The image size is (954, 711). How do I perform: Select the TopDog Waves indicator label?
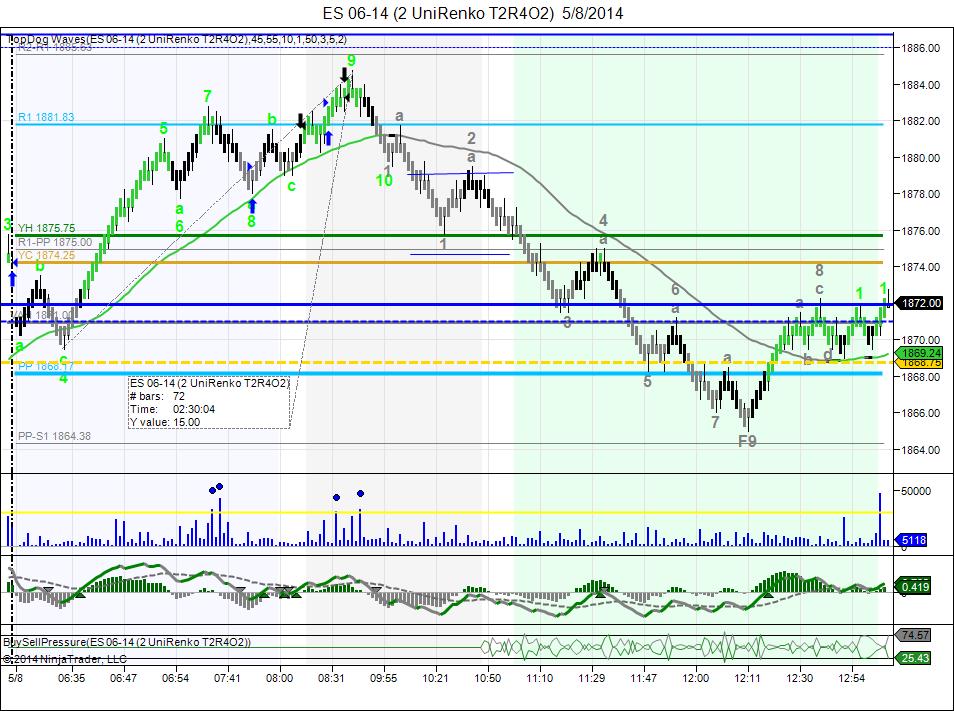175,39
